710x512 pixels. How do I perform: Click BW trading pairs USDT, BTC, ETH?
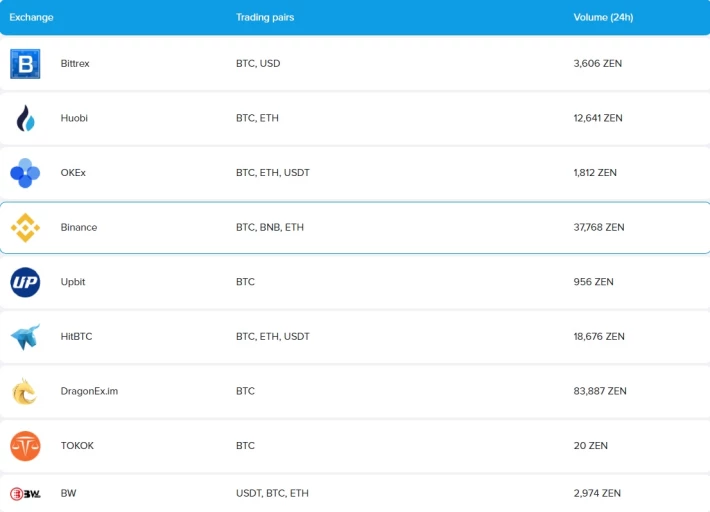tap(272, 493)
